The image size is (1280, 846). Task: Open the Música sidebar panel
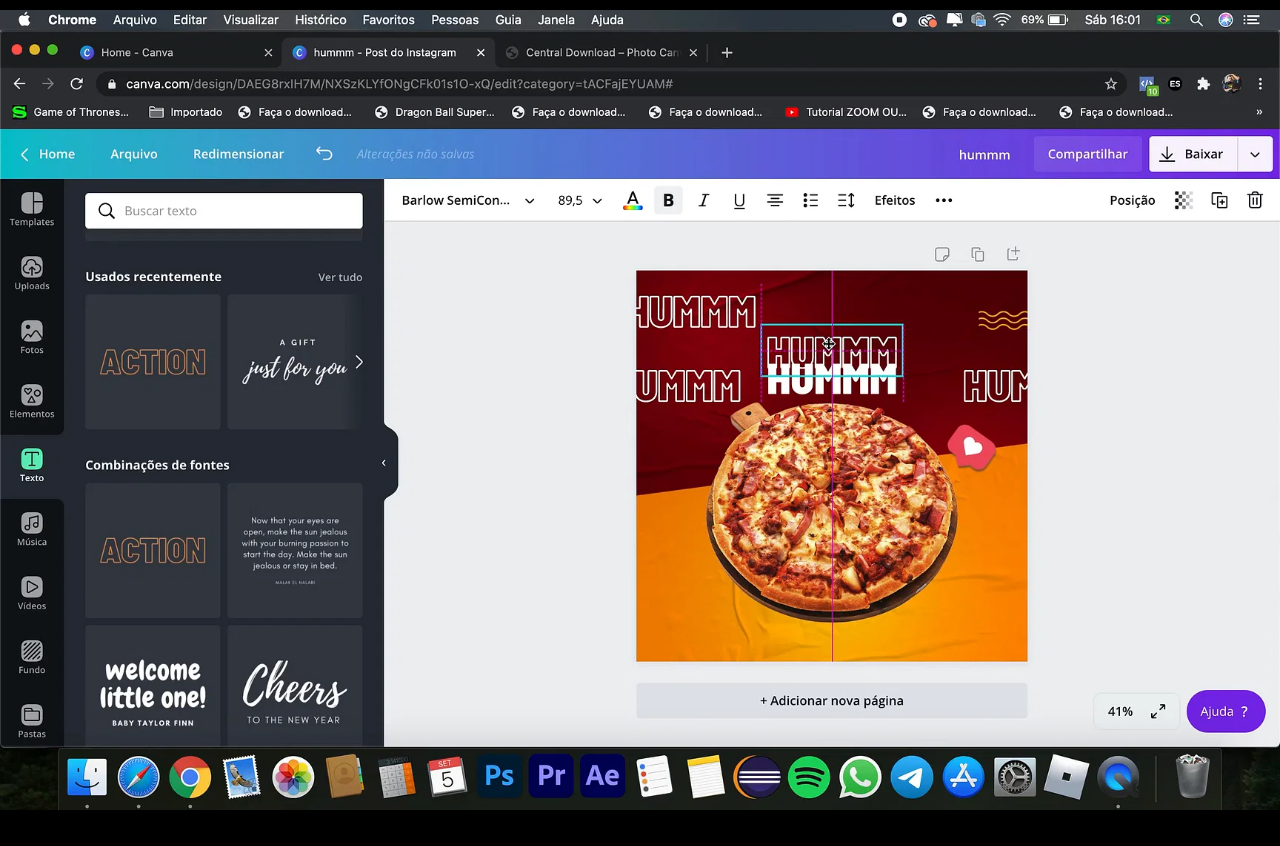pyautogui.click(x=32, y=529)
